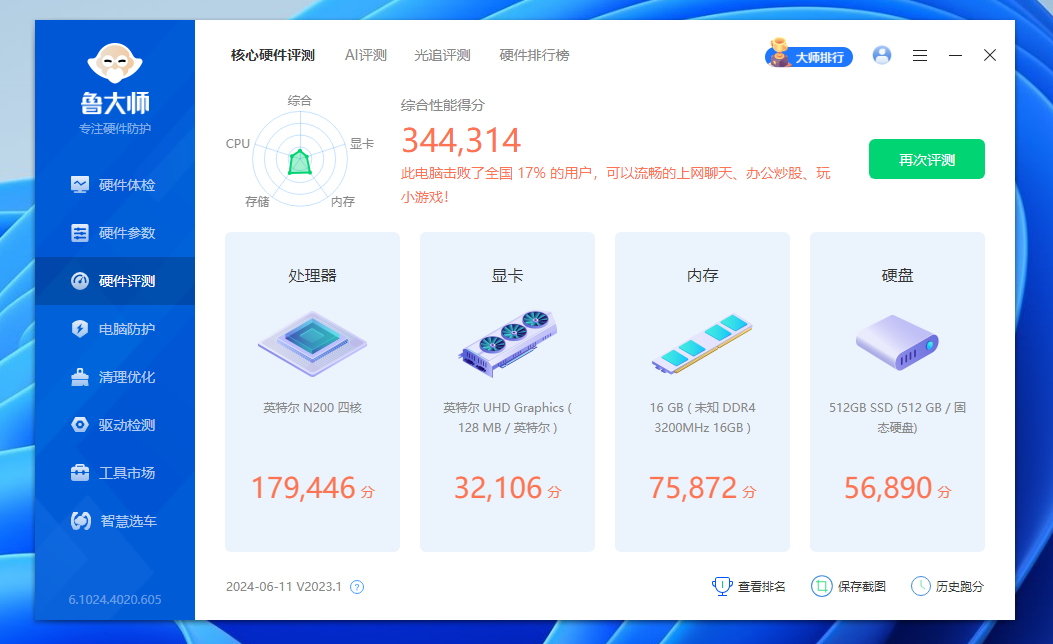
Task: Open 工具市场 in the sidebar
Action: click(115, 473)
